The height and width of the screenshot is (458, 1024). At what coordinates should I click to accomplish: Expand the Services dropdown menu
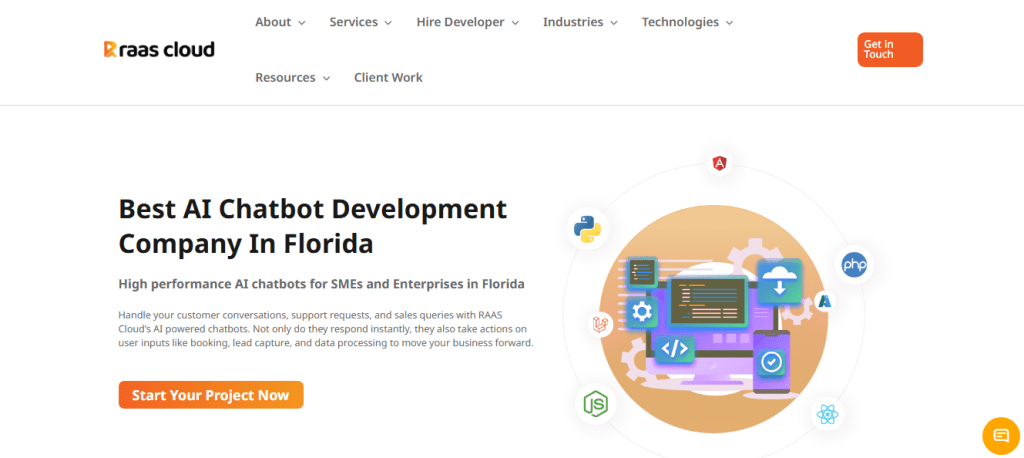pos(360,22)
